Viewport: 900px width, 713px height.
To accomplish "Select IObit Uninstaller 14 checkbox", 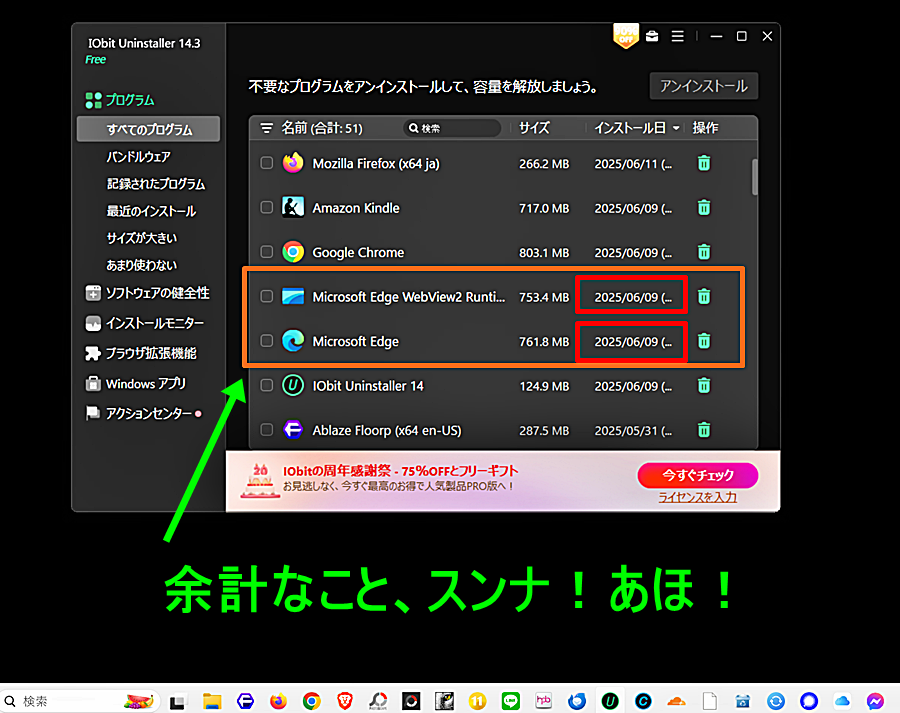I will pos(267,385).
